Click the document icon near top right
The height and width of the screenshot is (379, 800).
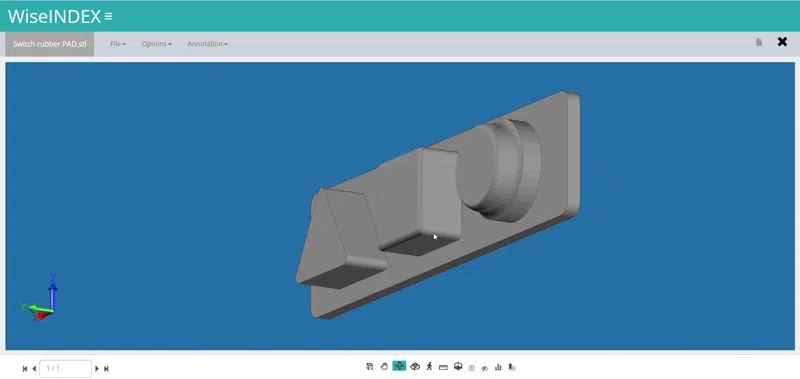tap(759, 42)
